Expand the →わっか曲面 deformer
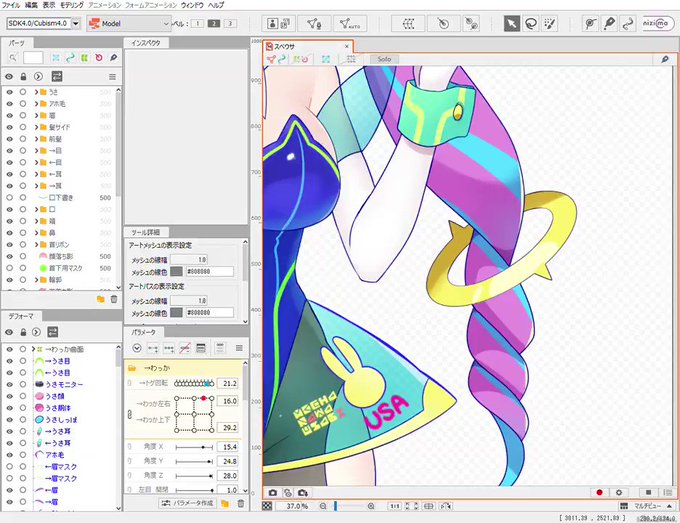 [34, 349]
